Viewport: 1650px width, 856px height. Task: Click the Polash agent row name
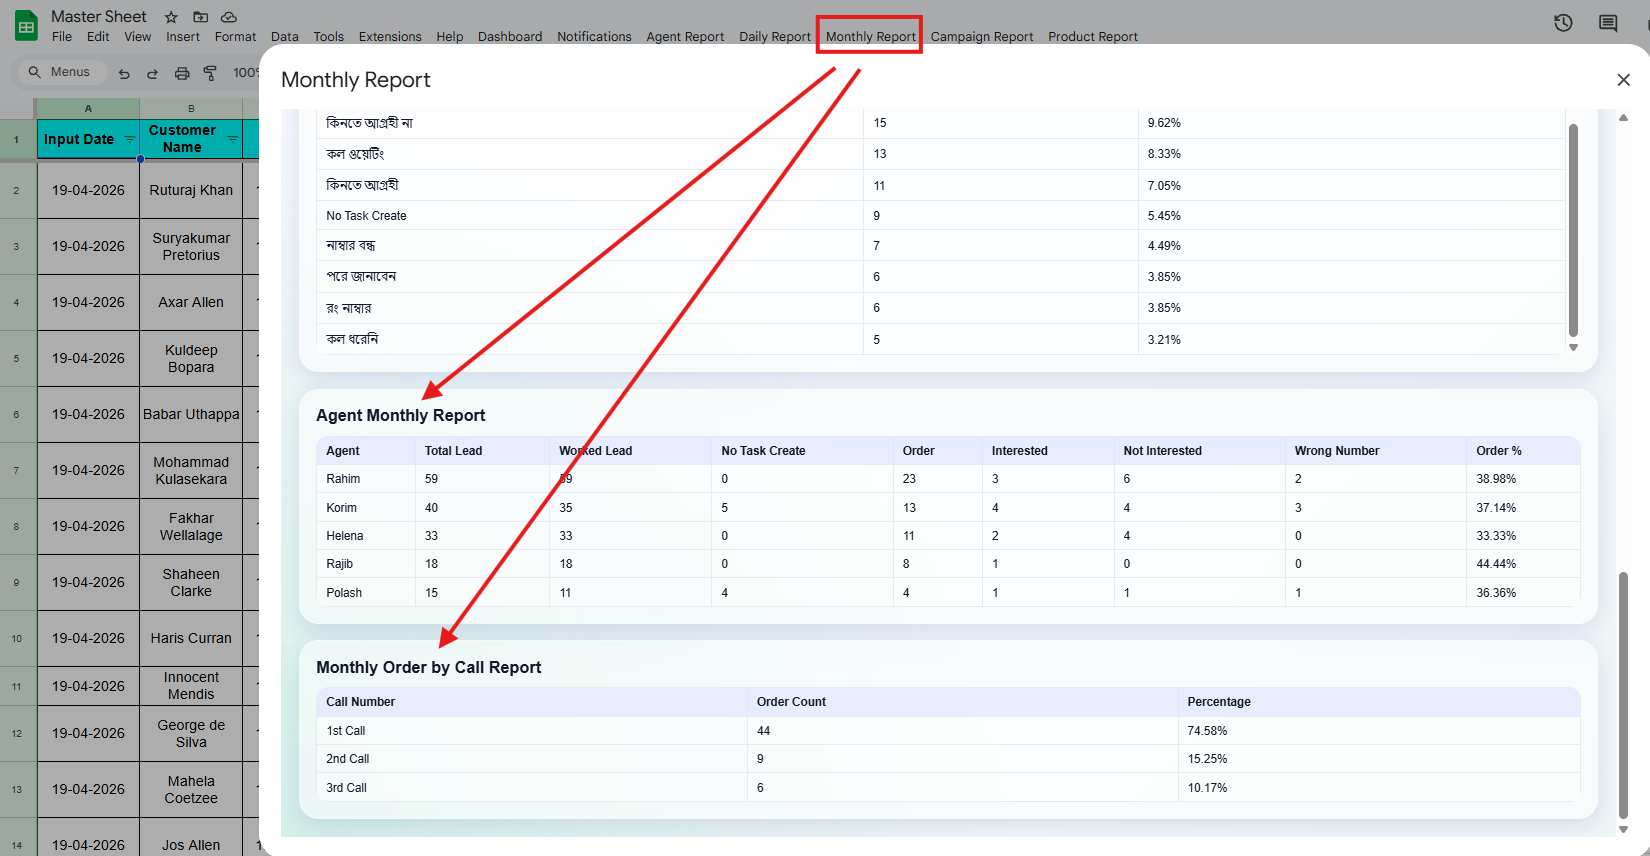(x=344, y=593)
